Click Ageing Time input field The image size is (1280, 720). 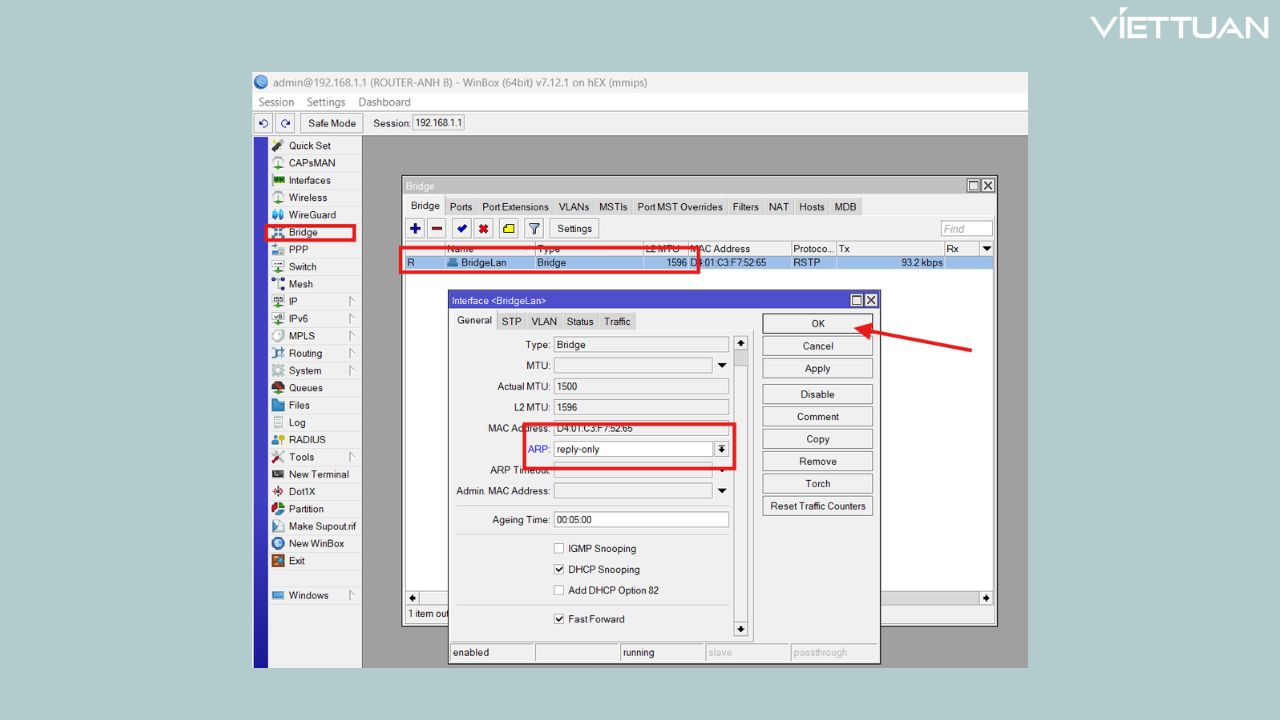(x=641, y=520)
